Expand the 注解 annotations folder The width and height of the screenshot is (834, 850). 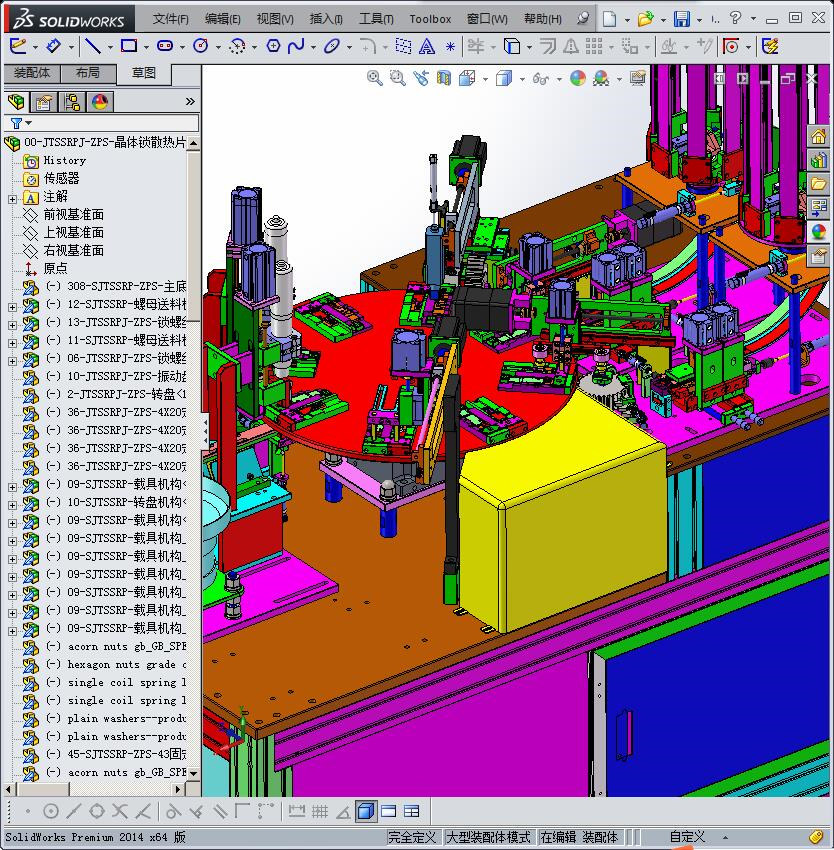[12, 197]
